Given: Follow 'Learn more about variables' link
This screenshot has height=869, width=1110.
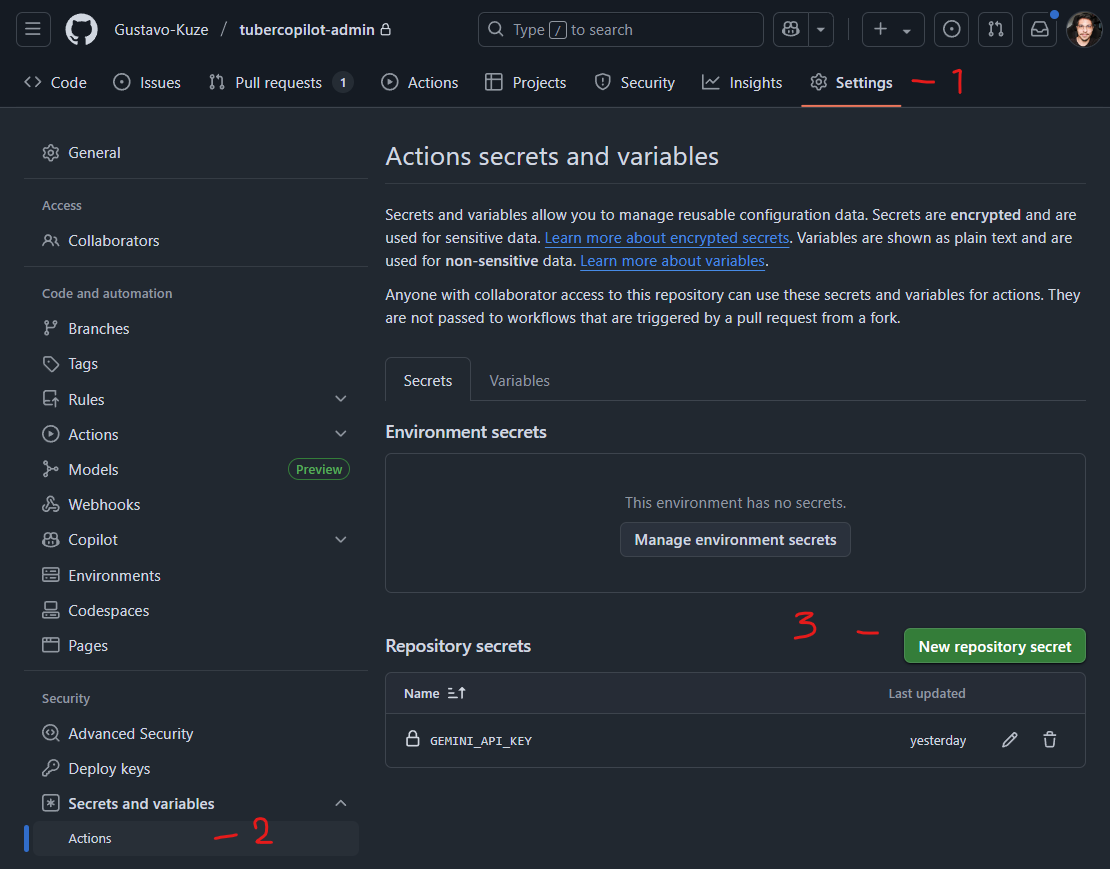Looking at the screenshot, I should [x=673, y=261].
